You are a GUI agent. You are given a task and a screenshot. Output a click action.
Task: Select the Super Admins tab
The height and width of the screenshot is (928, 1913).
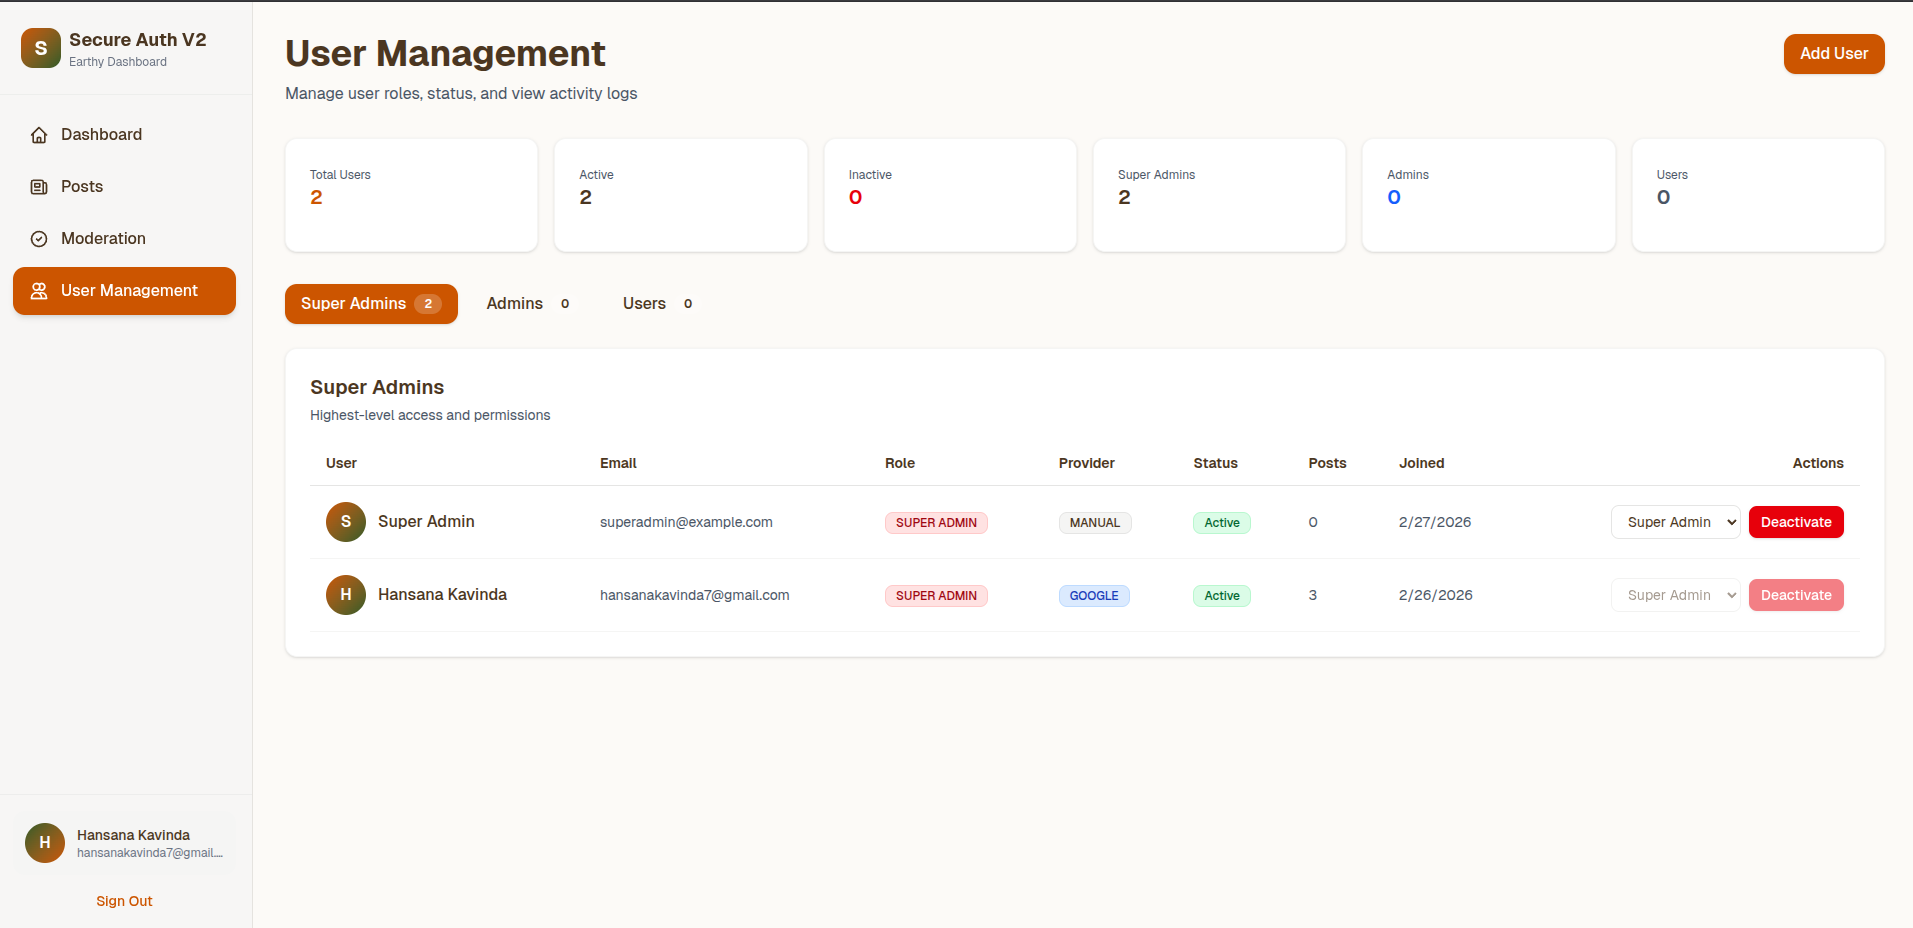[371, 304]
